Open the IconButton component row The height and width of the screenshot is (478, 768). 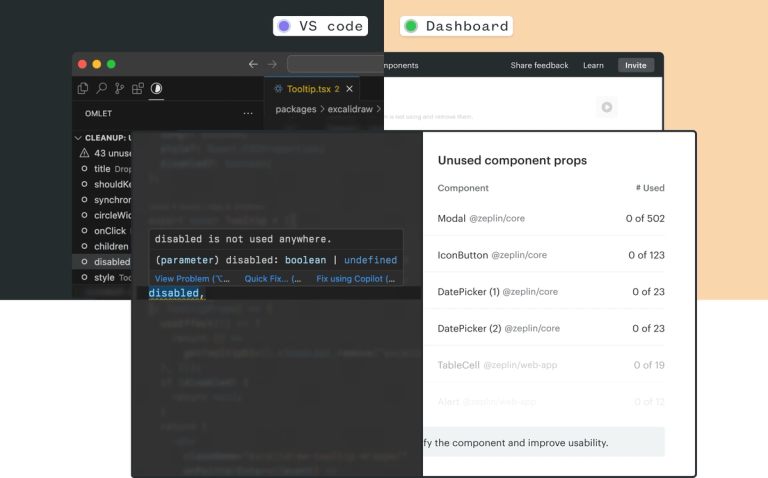(x=551, y=255)
